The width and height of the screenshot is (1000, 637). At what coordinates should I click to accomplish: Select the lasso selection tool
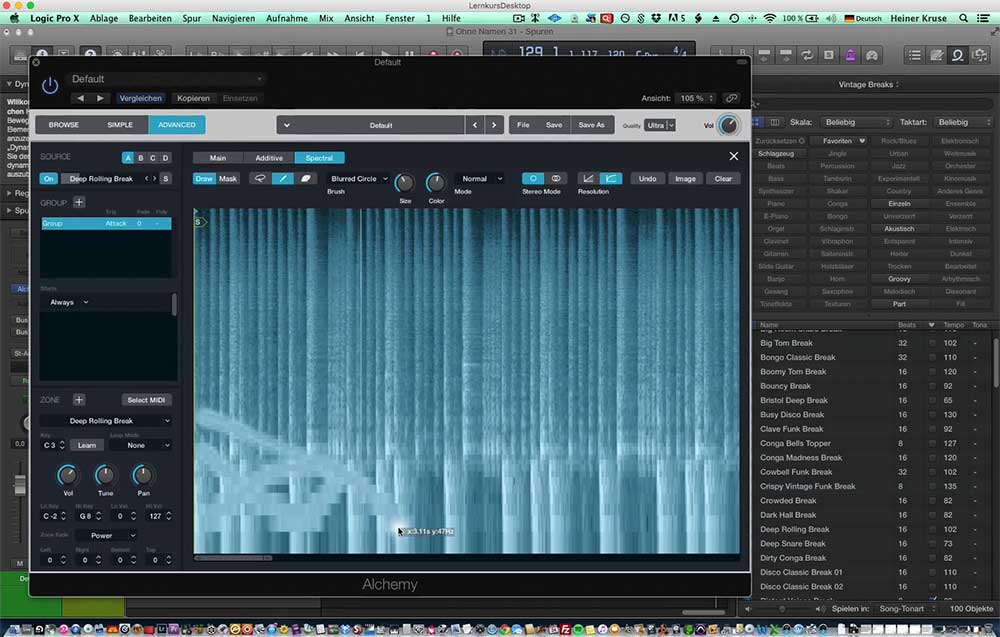tap(260, 179)
